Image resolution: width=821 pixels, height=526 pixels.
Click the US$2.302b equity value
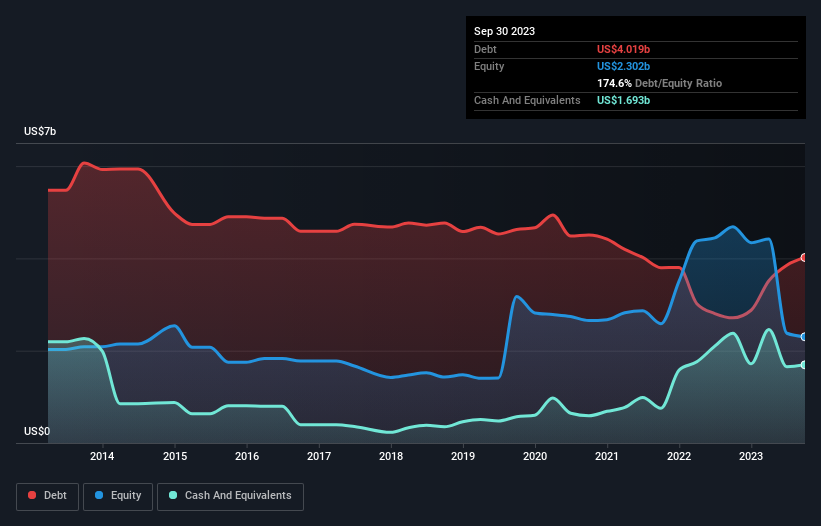(624, 66)
